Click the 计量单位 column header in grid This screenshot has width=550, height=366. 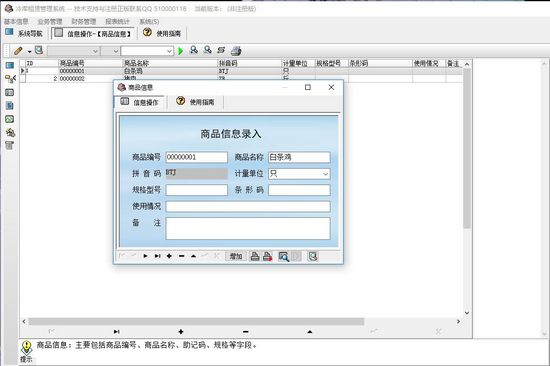pyautogui.click(x=299, y=63)
